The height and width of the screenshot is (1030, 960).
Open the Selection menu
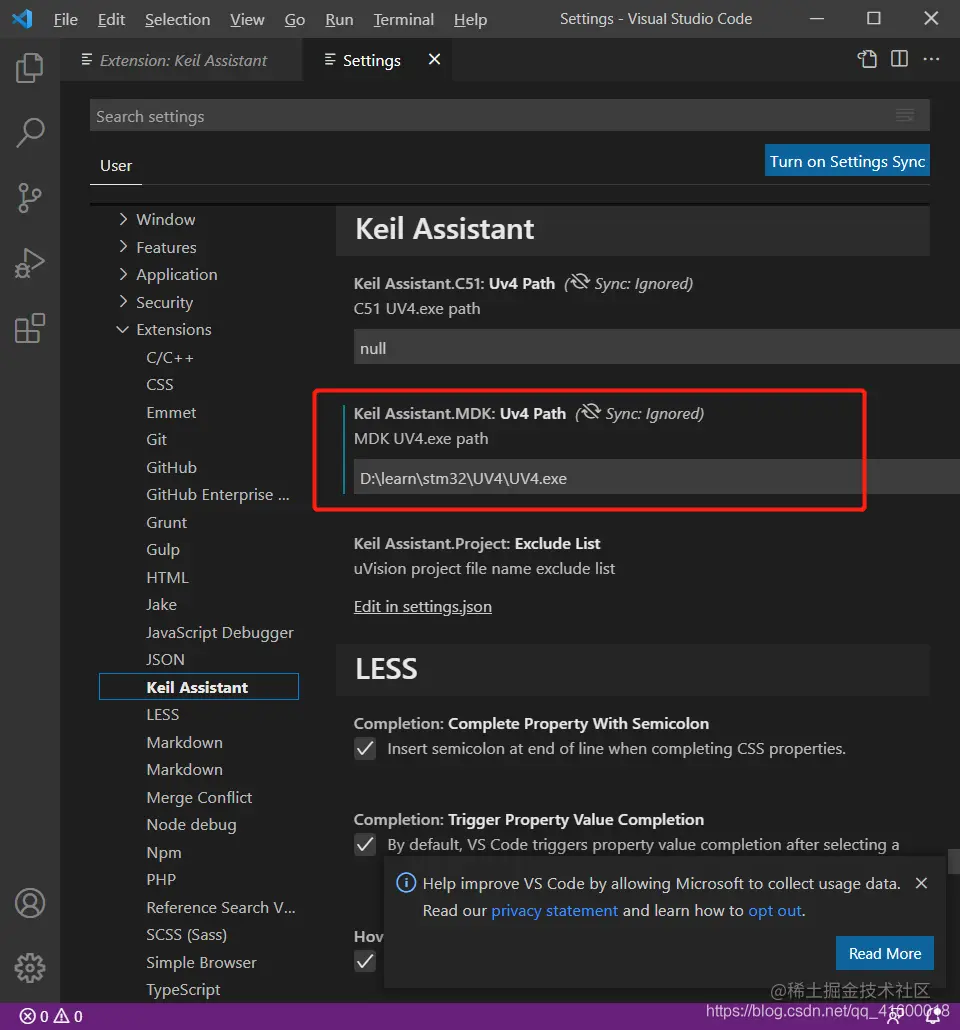[x=177, y=20]
